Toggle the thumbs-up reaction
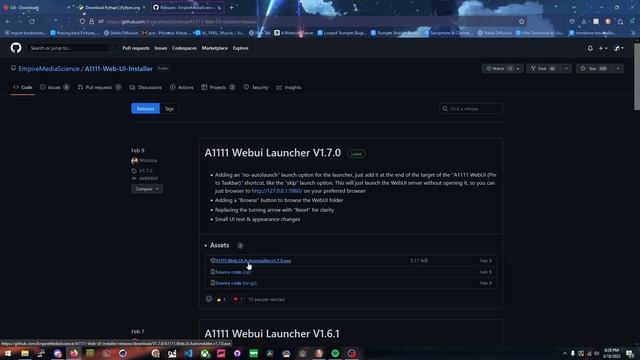Screen dimensions: 640x360 [x=221, y=299]
